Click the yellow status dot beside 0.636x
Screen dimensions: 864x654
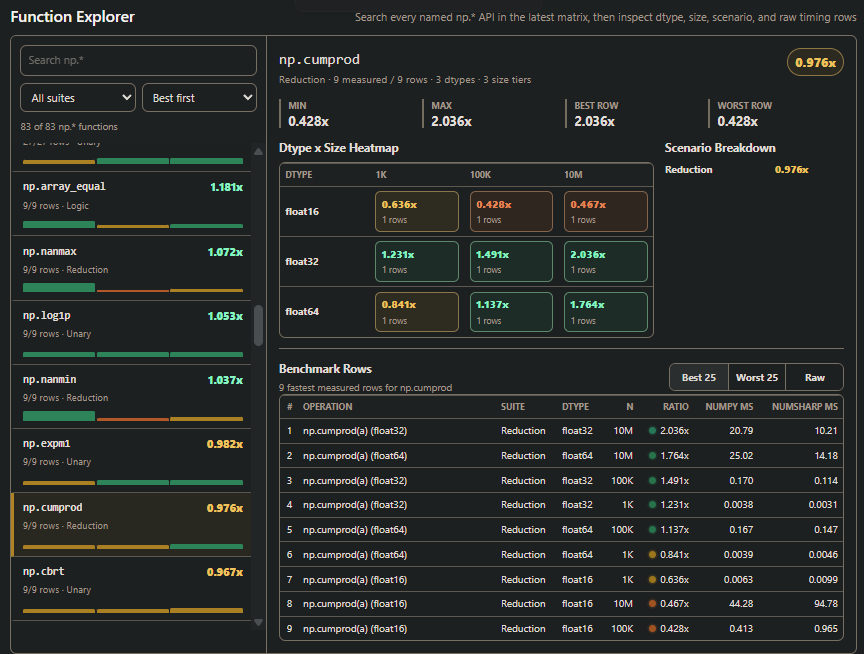coord(652,580)
